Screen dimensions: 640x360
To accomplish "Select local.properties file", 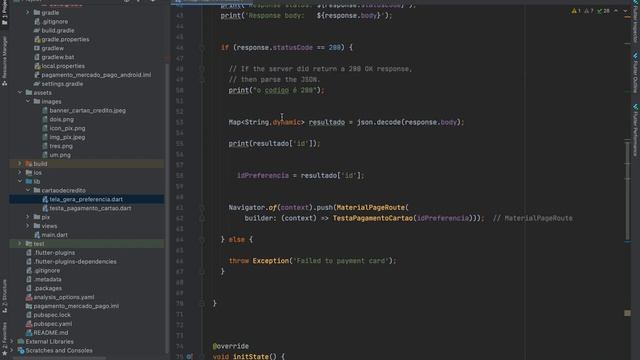I will [63, 66].
